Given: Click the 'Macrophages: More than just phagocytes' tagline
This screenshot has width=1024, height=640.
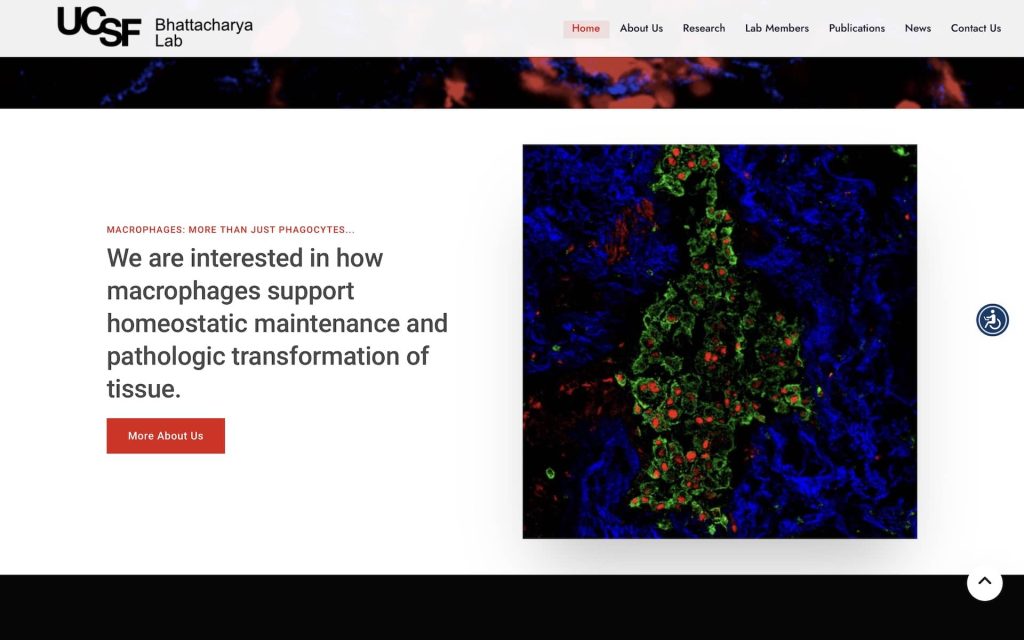Looking at the screenshot, I should click(231, 230).
